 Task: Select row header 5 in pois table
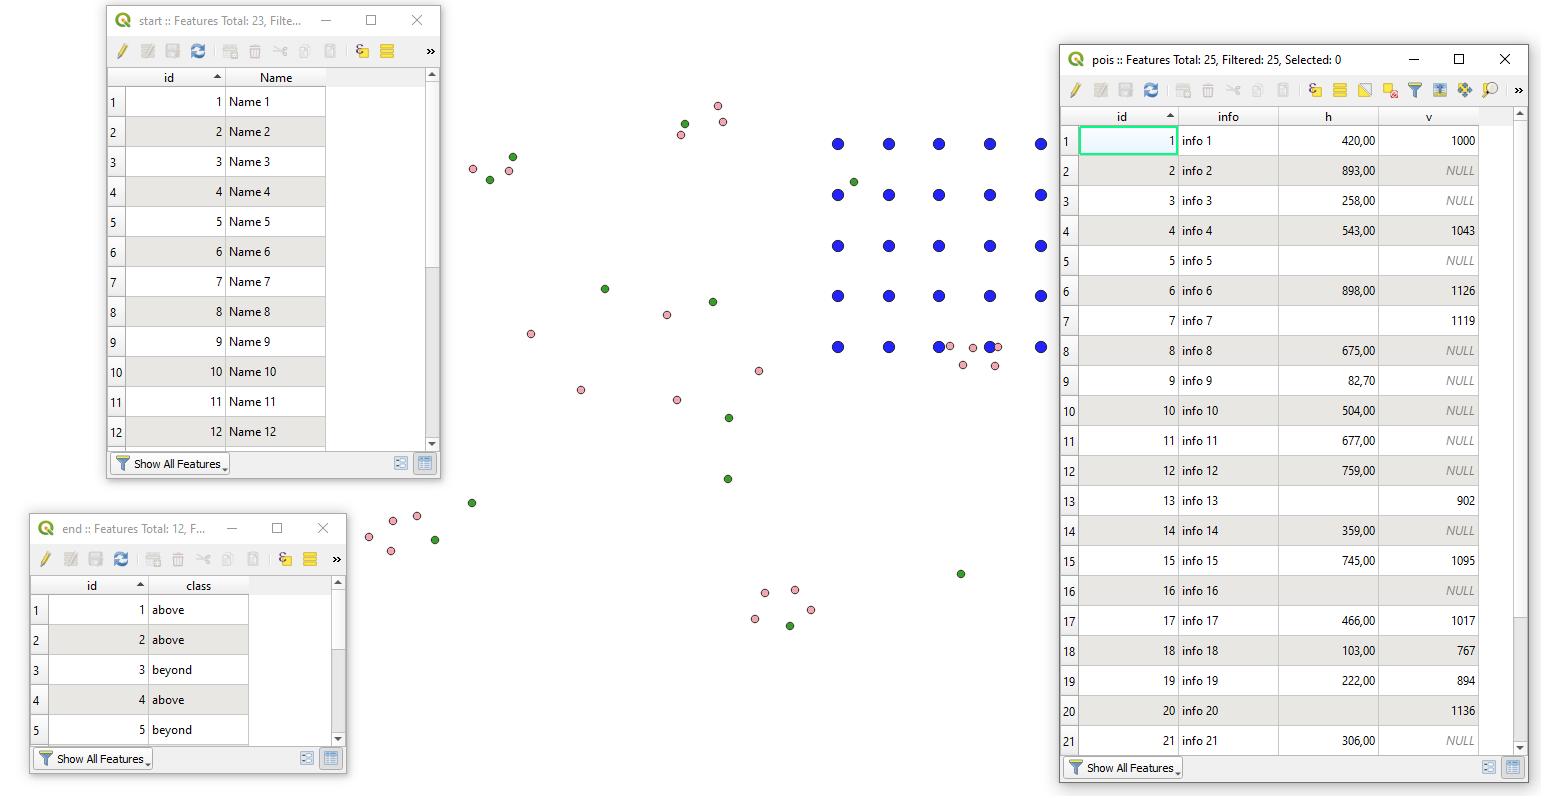[x=1070, y=261]
